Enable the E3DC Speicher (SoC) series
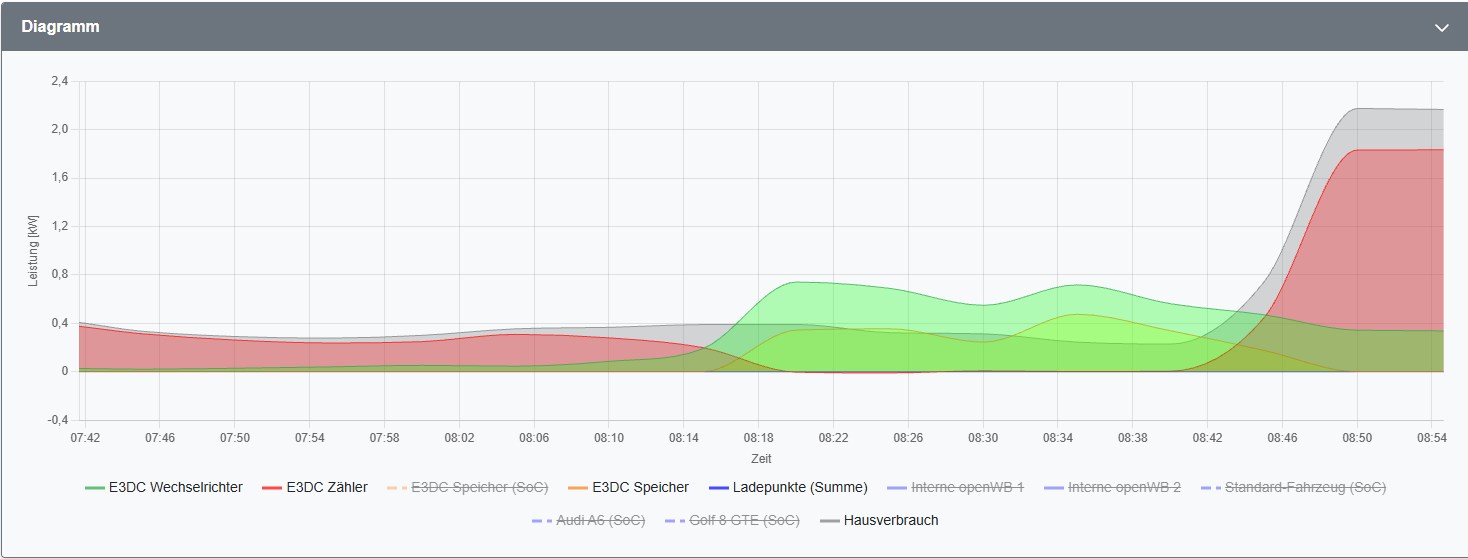 [x=467, y=488]
